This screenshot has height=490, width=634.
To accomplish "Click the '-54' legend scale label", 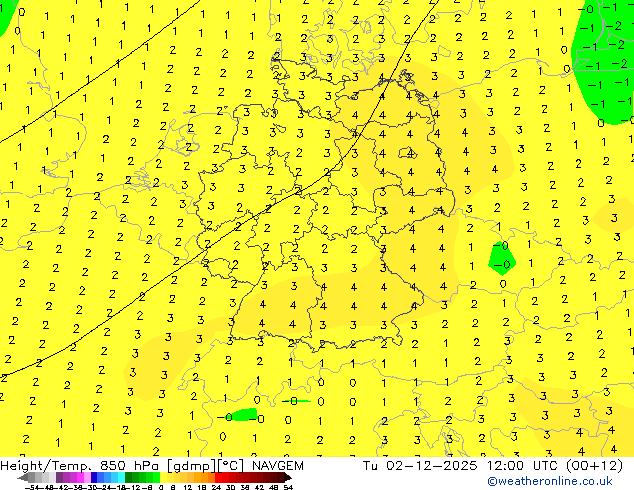I will pos(32,487).
